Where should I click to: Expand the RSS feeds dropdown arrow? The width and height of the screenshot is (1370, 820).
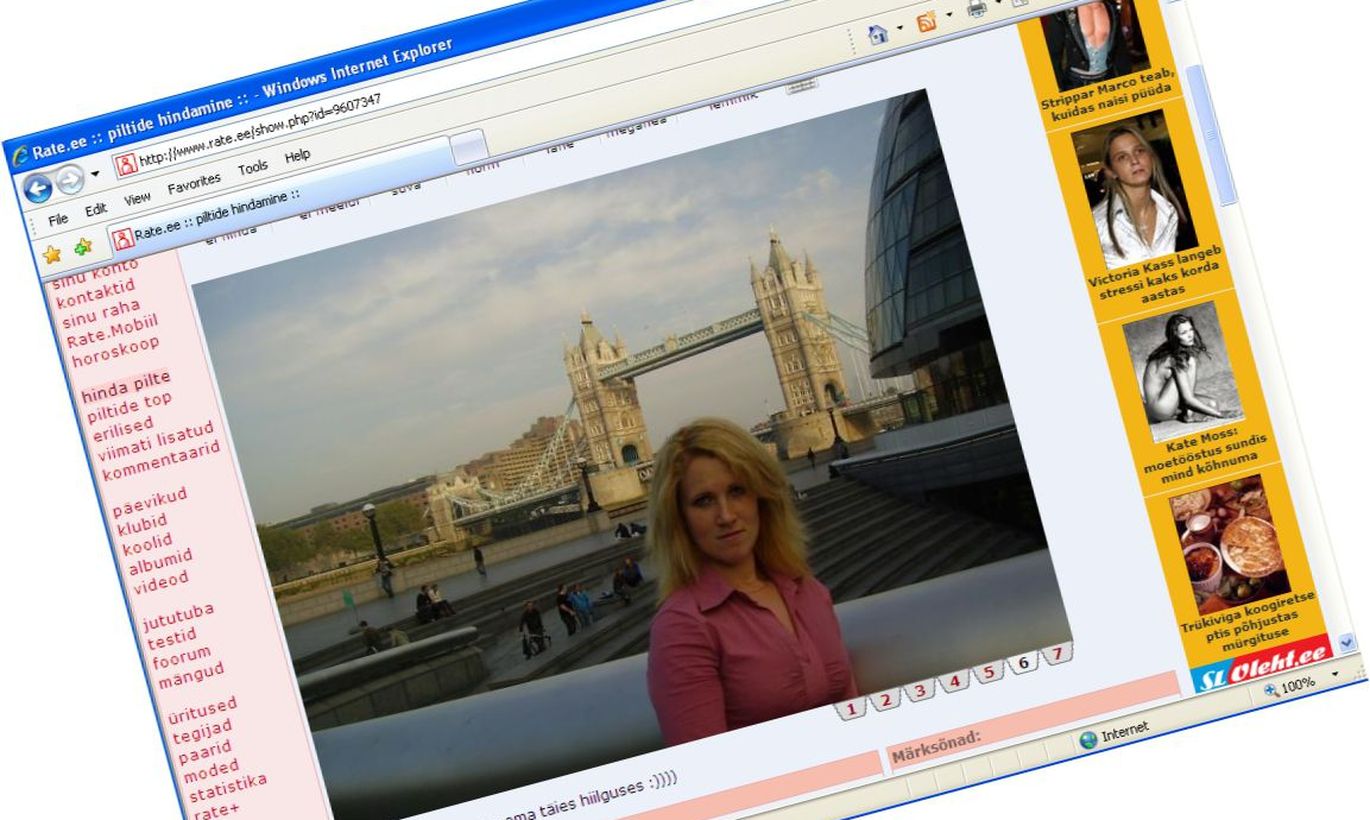point(947,15)
